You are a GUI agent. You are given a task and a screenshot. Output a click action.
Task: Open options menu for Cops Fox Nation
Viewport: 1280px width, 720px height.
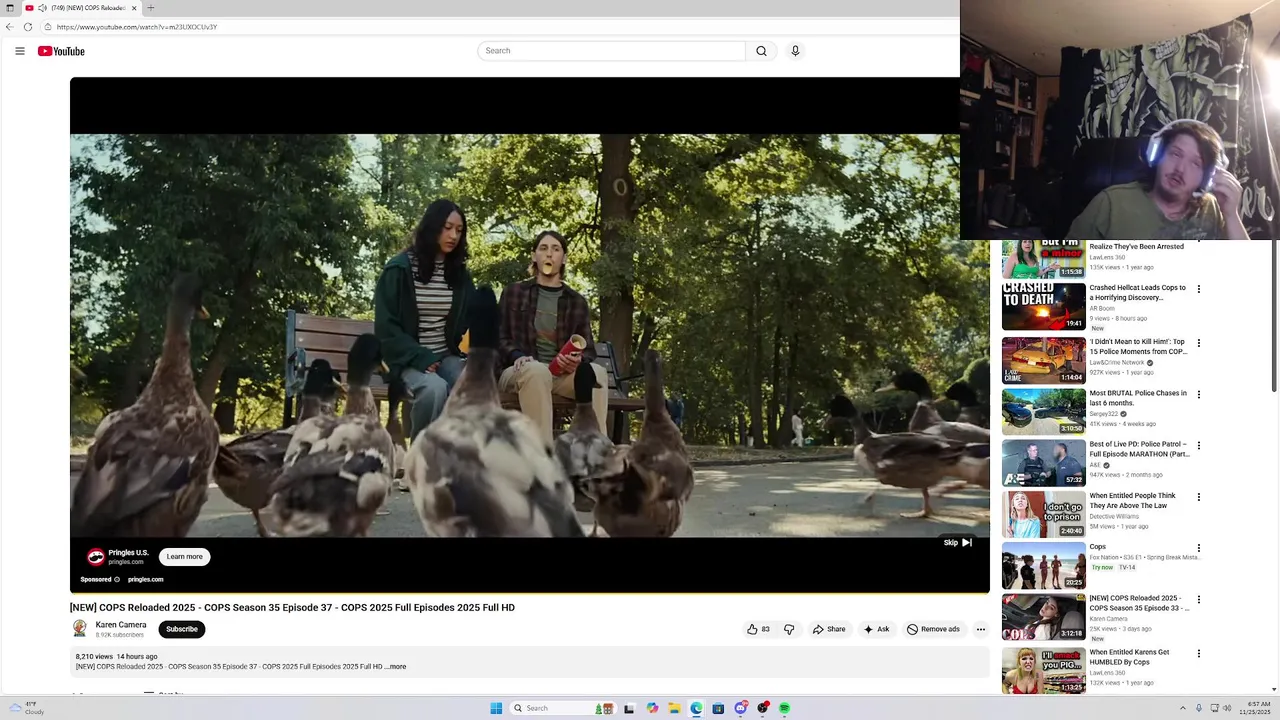(1199, 548)
